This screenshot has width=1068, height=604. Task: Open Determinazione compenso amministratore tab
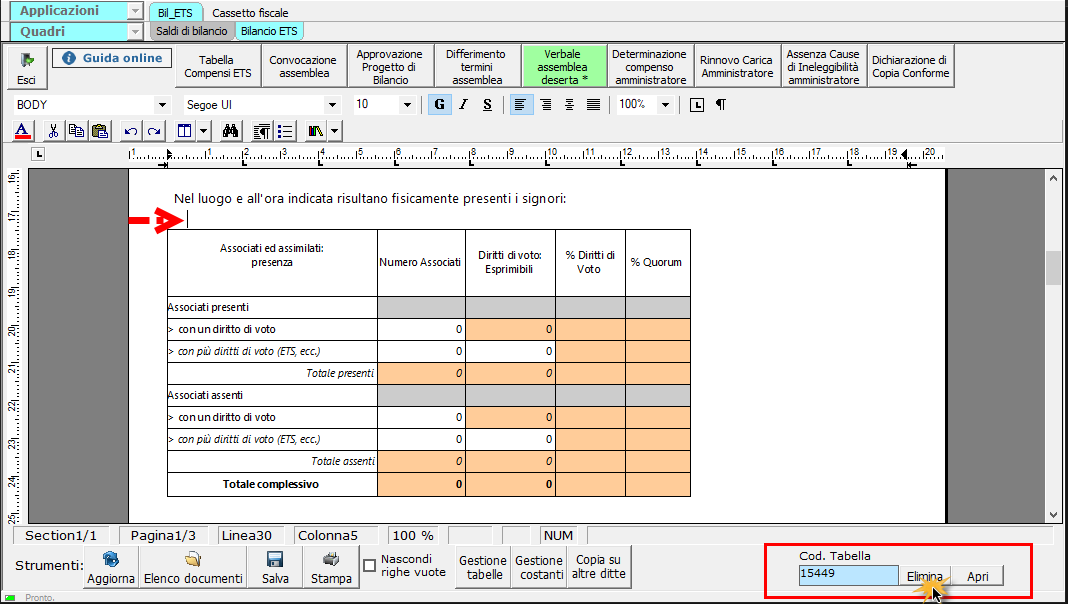click(x=650, y=67)
